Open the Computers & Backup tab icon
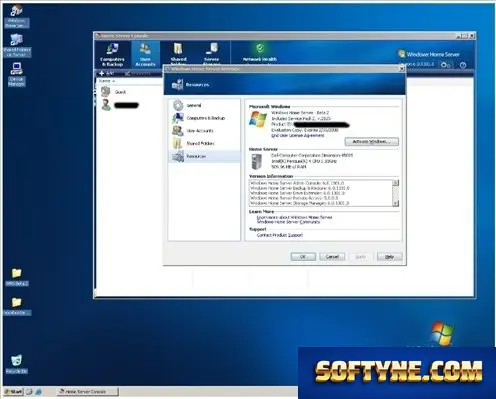The image size is (496, 399). pos(112,49)
